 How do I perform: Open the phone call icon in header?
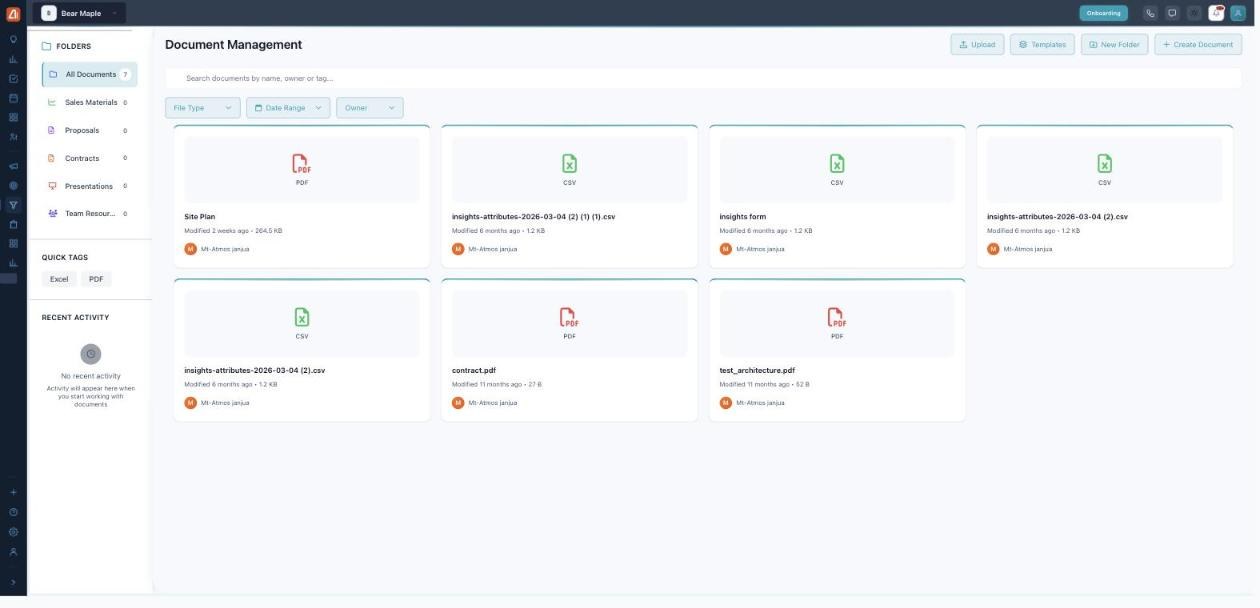pyautogui.click(x=1150, y=13)
